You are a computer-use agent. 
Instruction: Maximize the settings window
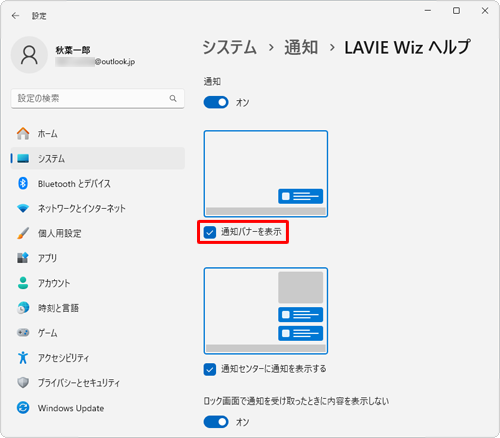pyautogui.click(x=456, y=11)
